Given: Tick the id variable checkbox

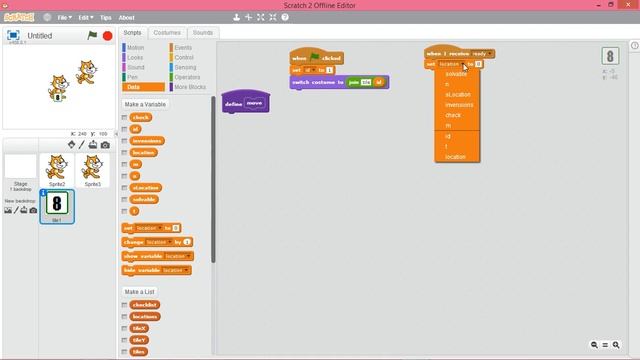Looking at the screenshot, I should [124, 129].
